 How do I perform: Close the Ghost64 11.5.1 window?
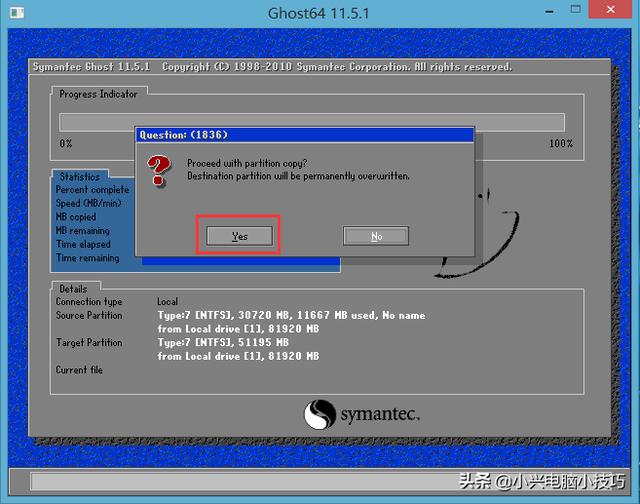(x=610, y=9)
